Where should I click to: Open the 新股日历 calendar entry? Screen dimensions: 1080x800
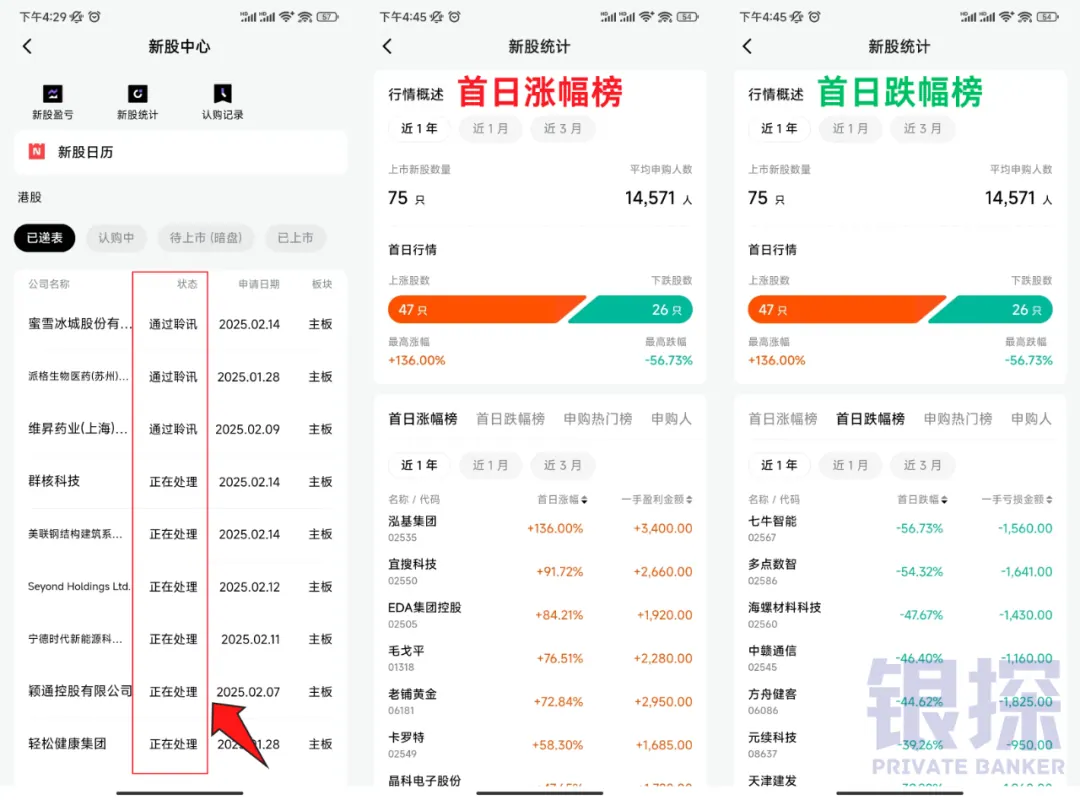(x=180, y=152)
